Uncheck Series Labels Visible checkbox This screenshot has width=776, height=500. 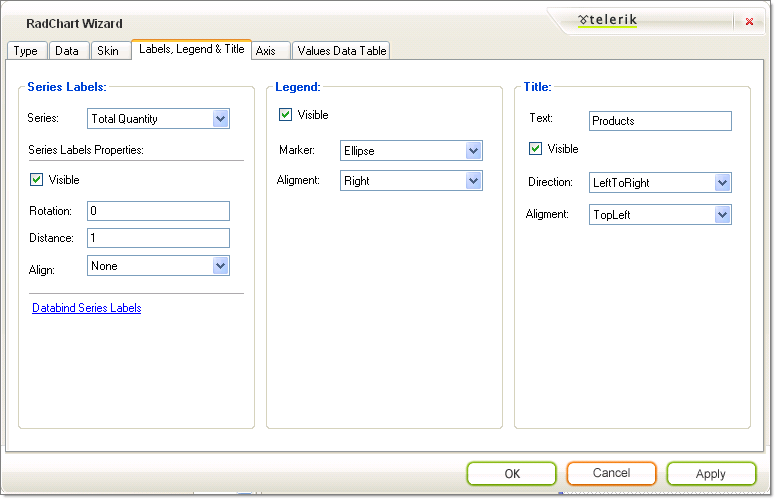click(x=37, y=179)
